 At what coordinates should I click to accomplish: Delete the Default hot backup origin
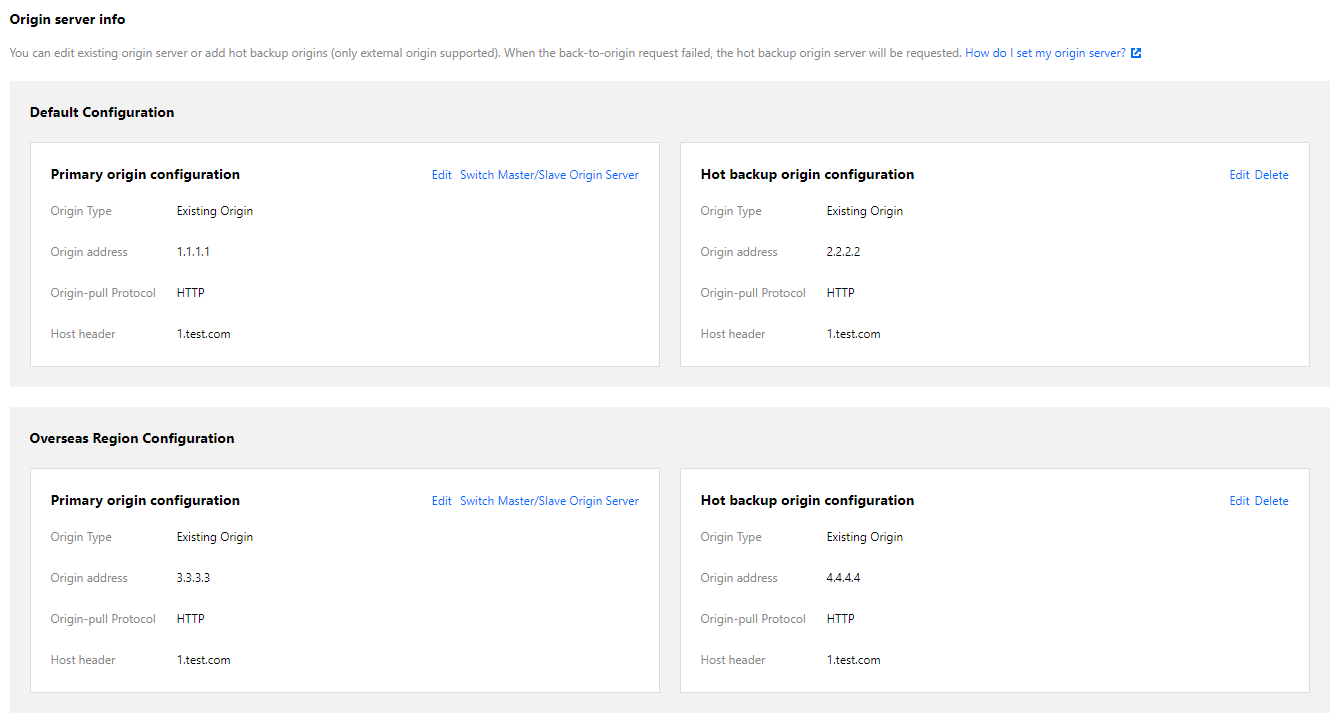[1271, 175]
